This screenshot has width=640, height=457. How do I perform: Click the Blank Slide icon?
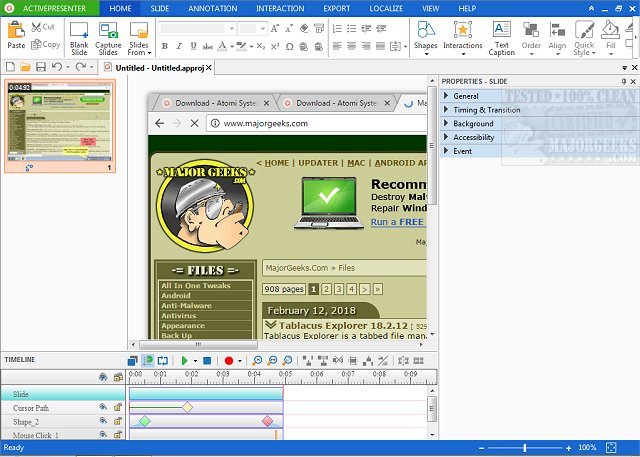pyautogui.click(x=79, y=30)
